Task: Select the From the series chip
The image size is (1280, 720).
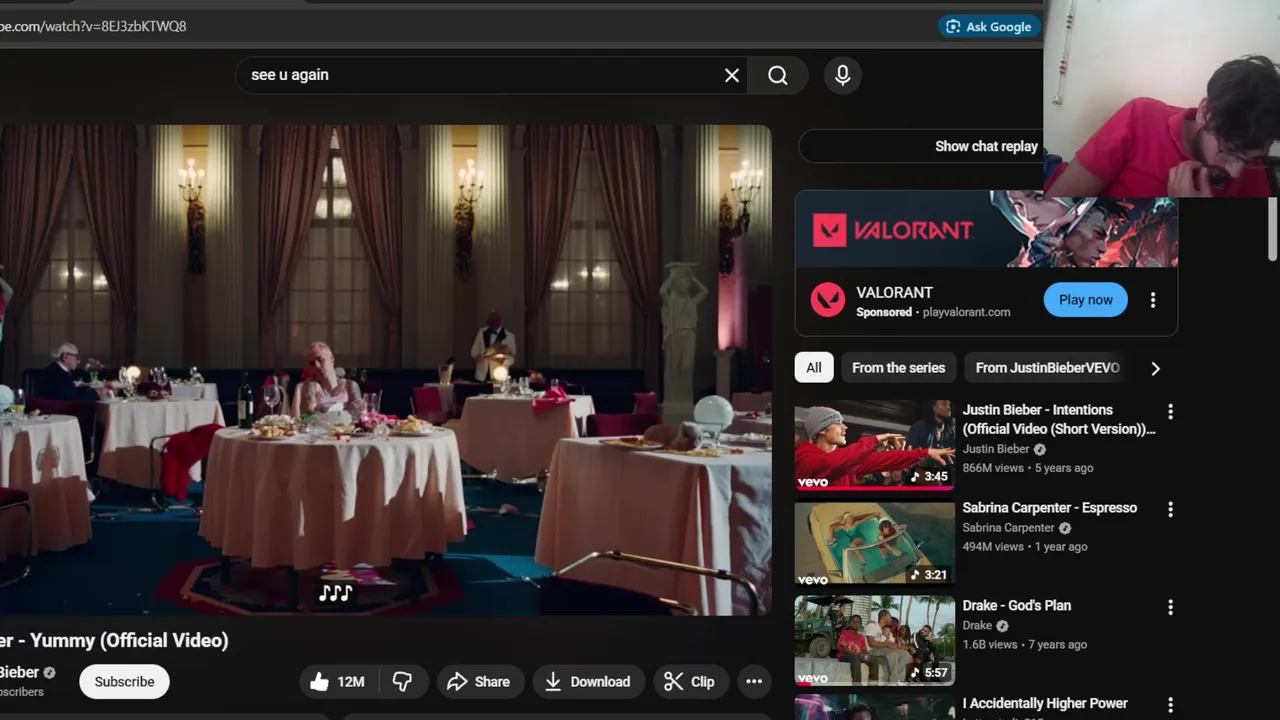Action: 898,368
